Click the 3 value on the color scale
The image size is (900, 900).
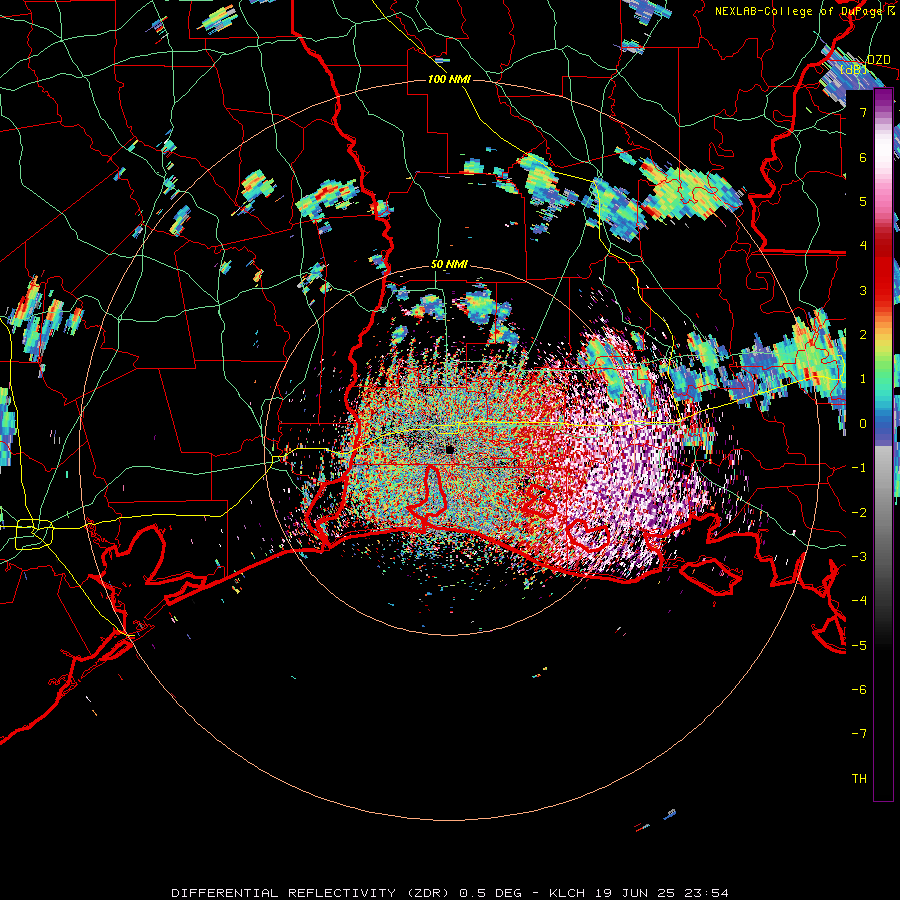pyautogui.click(x=863, y=290)
